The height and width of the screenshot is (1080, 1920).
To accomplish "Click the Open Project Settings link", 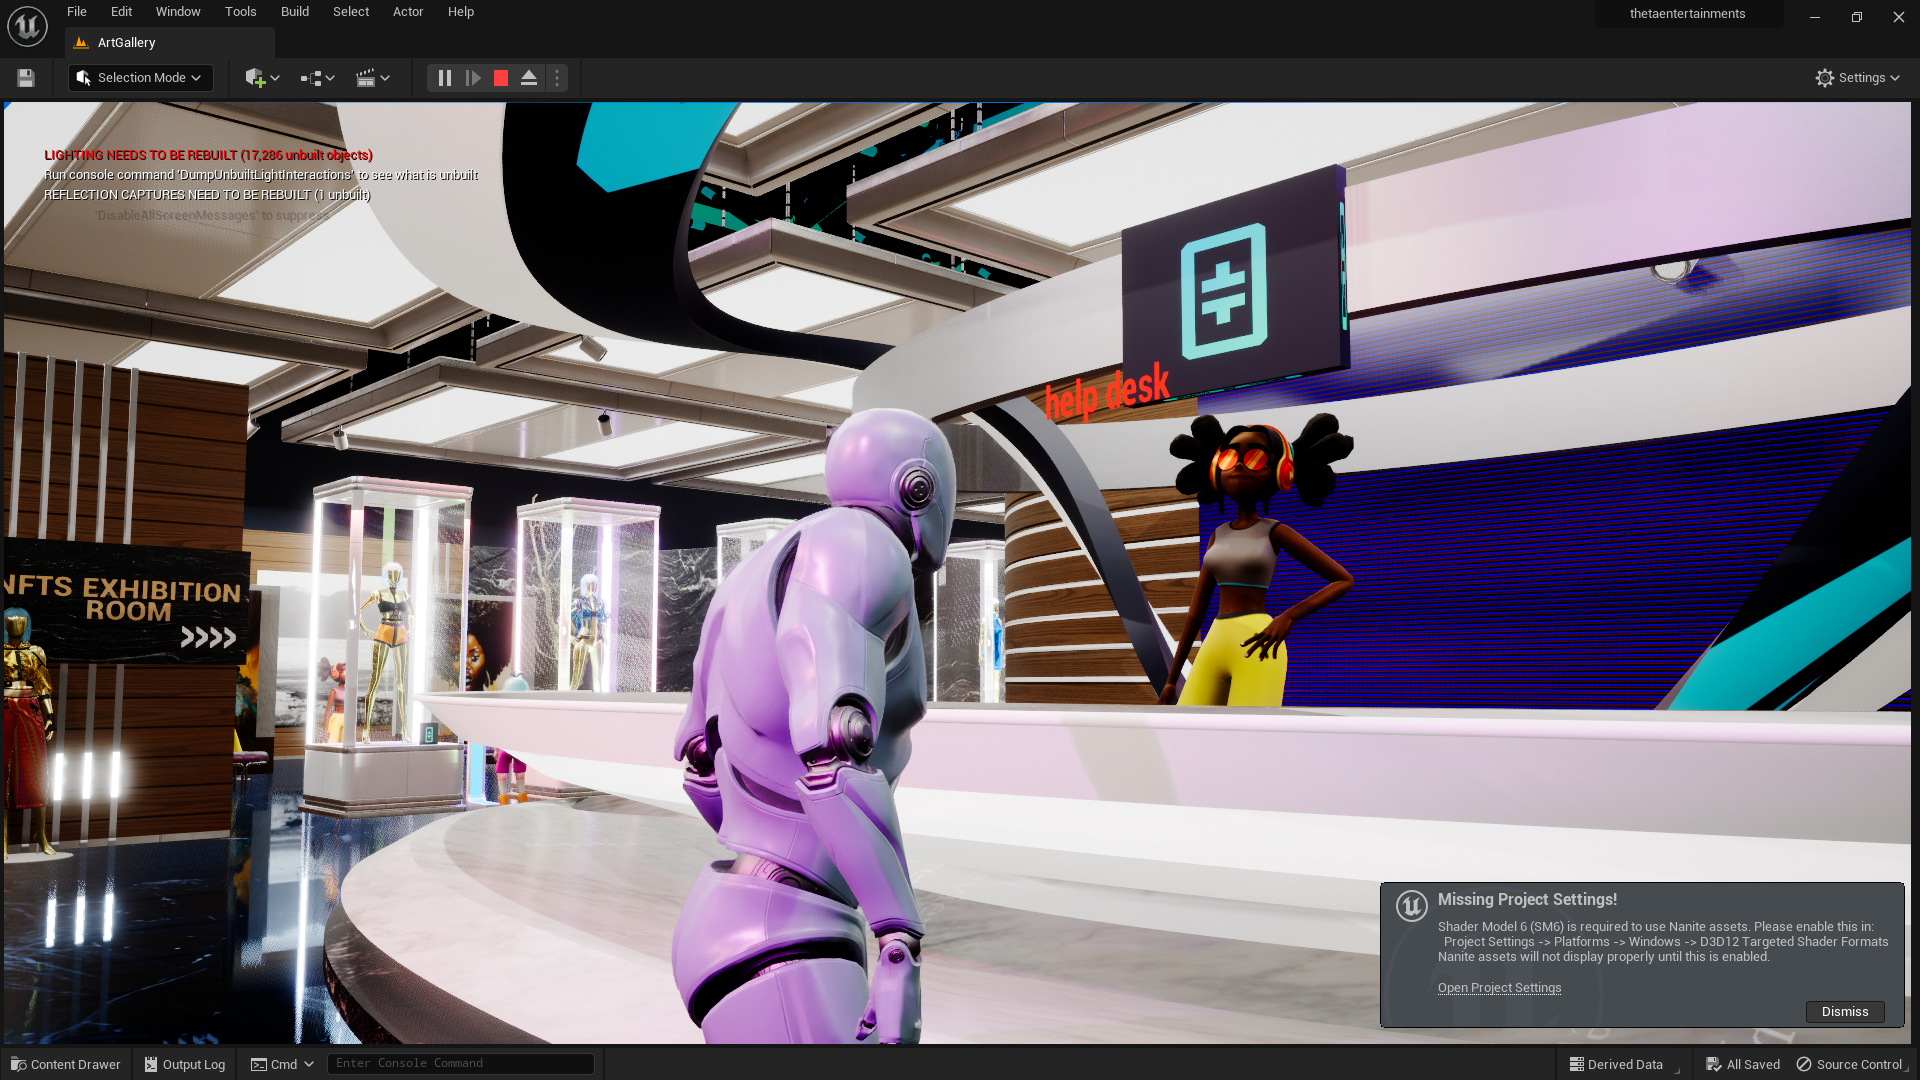I will (x=1499, y=988).
